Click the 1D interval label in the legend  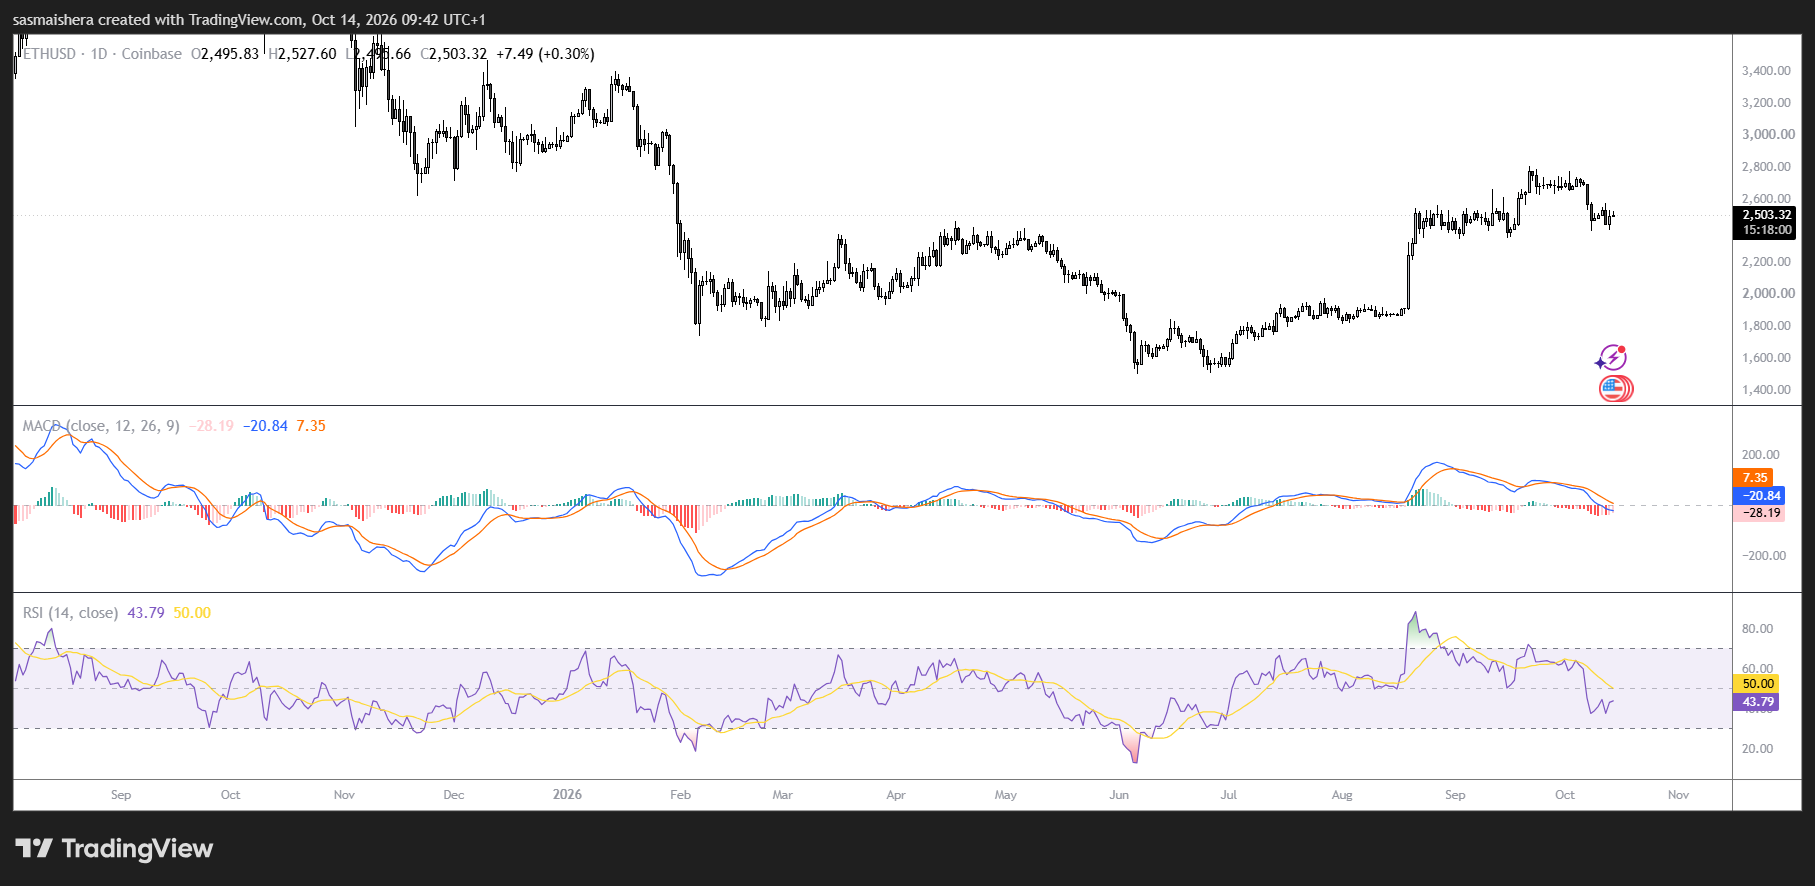[x=99, y=54]
